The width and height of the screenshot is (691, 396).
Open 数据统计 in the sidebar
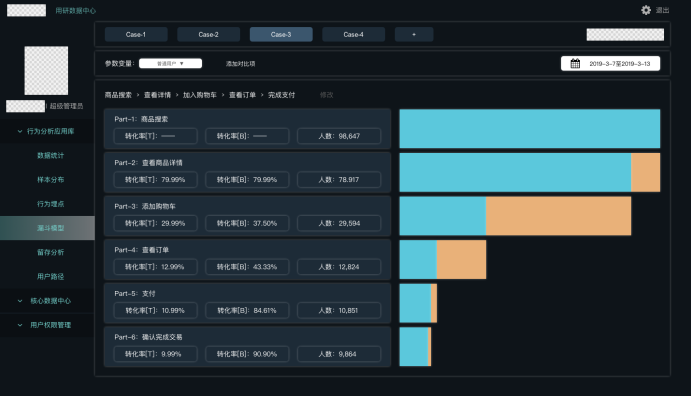pyautogui.click(x=50, y=155)
